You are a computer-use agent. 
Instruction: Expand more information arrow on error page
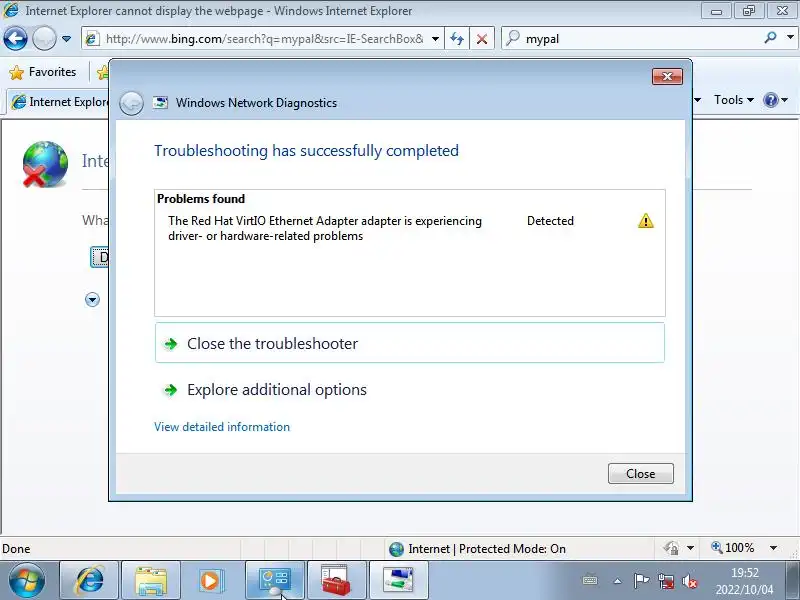click(92, 299)
